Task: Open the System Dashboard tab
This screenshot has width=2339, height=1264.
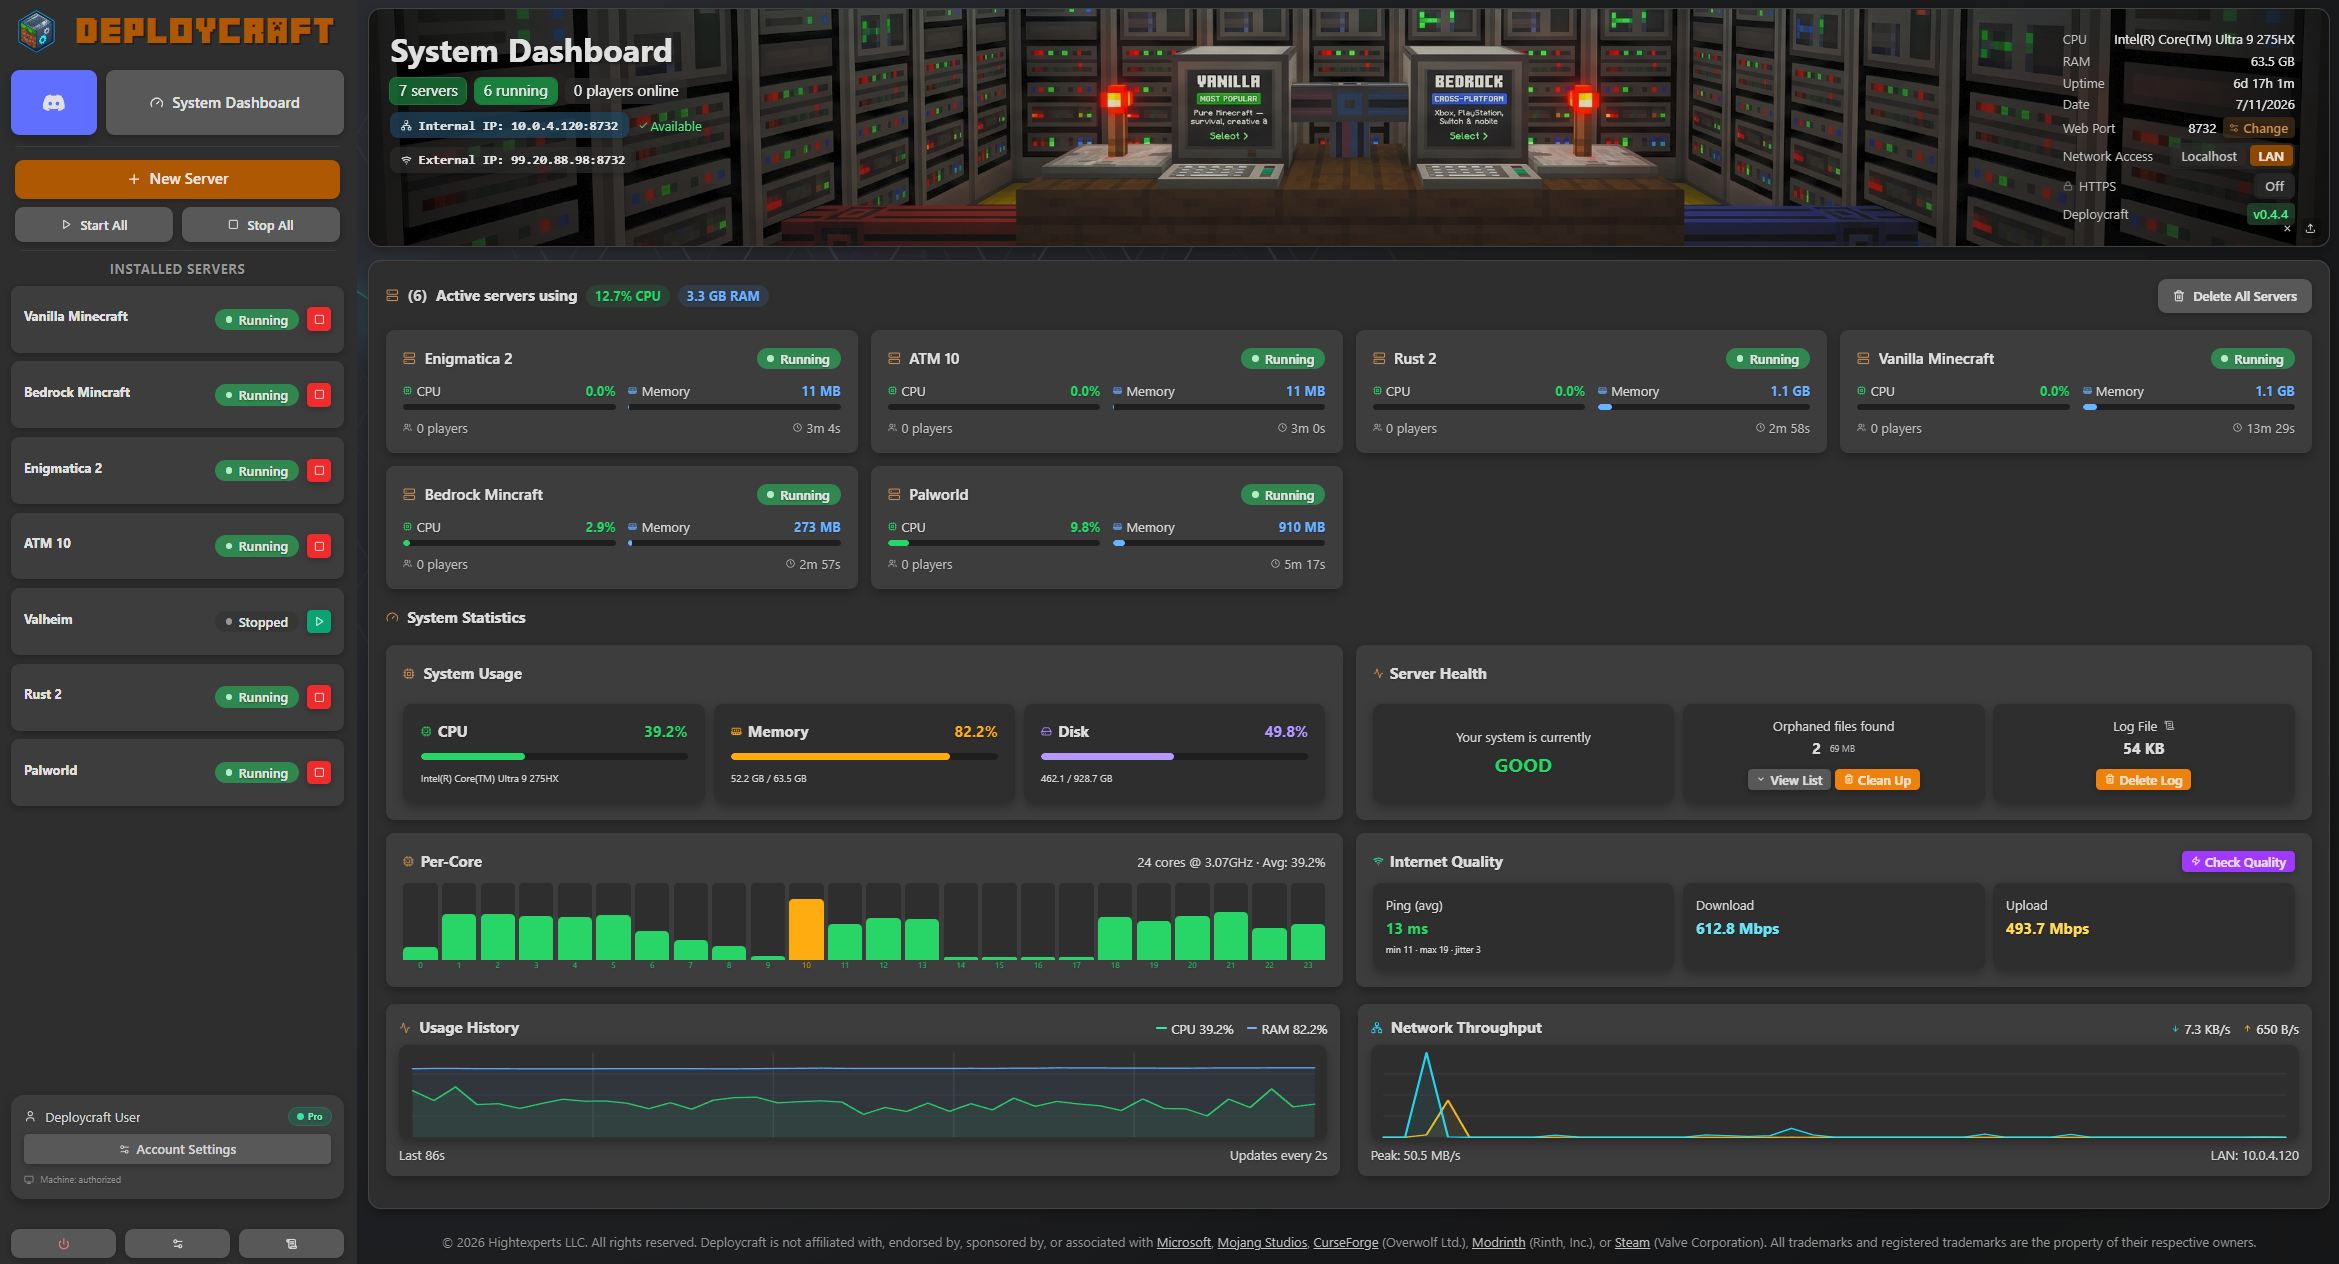Action: coord(225,102)
